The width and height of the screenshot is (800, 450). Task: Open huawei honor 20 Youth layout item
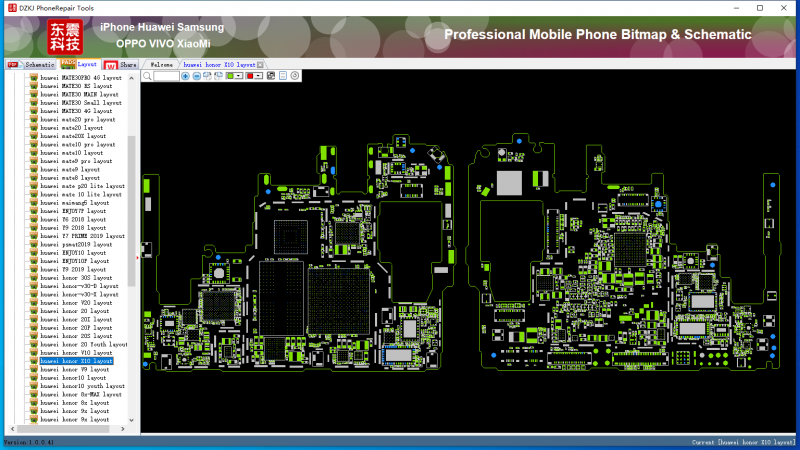pos(84,344)
